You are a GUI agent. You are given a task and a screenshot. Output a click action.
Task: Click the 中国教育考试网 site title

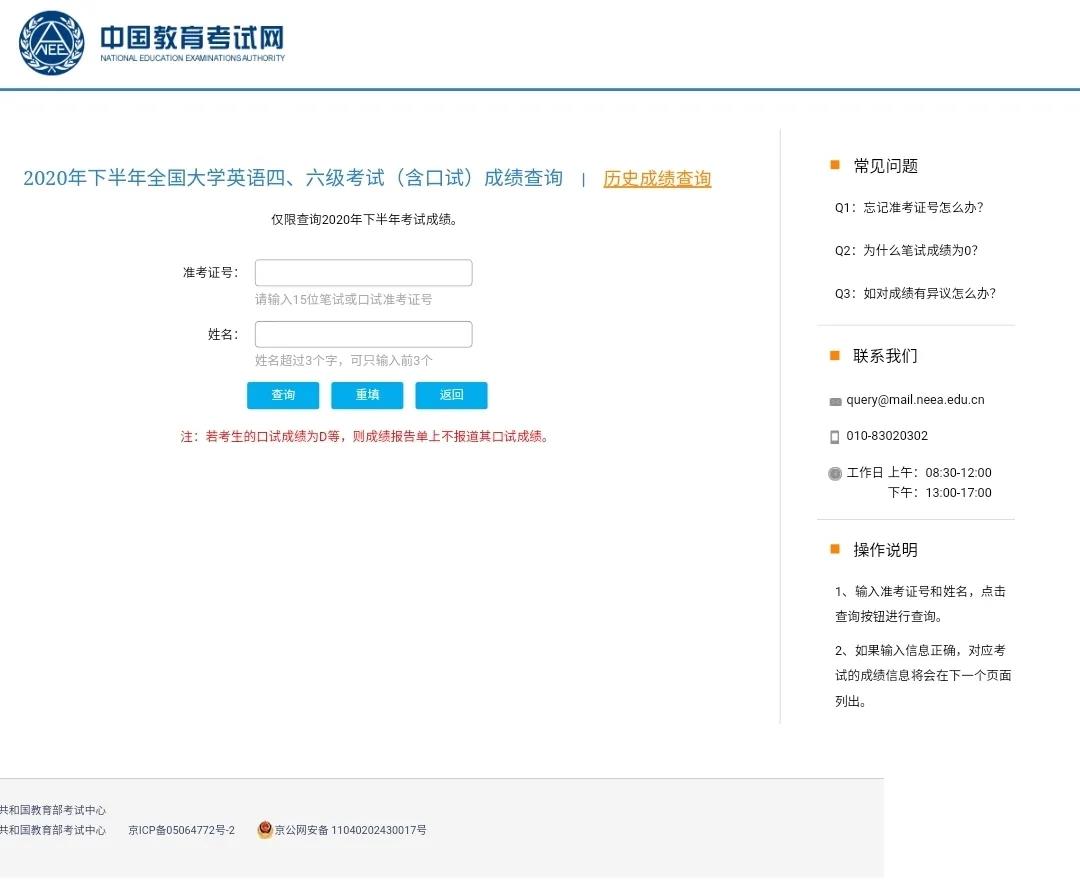tap(192, 38)
